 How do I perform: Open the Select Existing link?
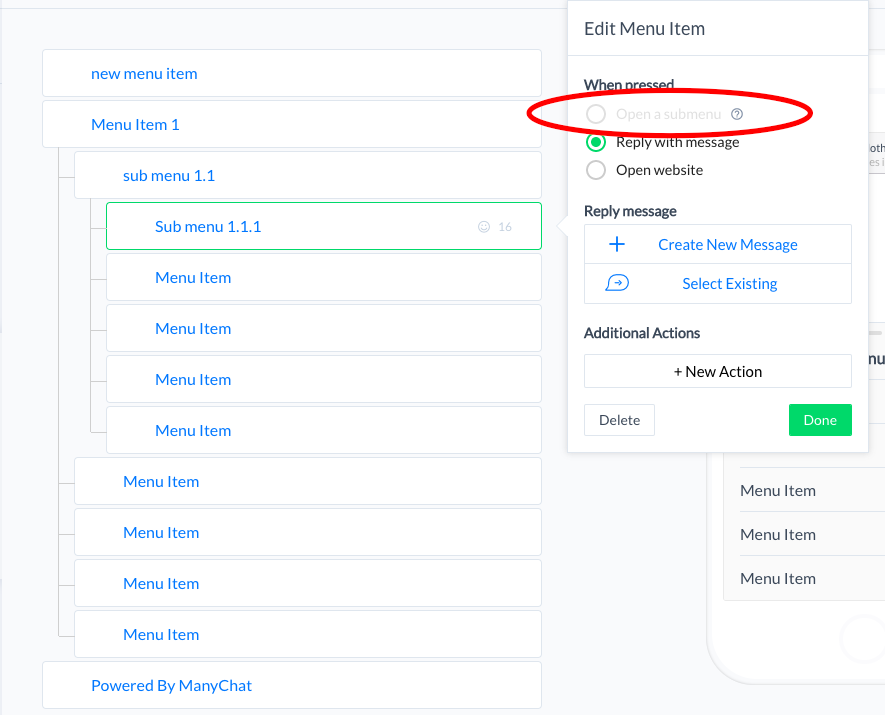pos(729,283)
